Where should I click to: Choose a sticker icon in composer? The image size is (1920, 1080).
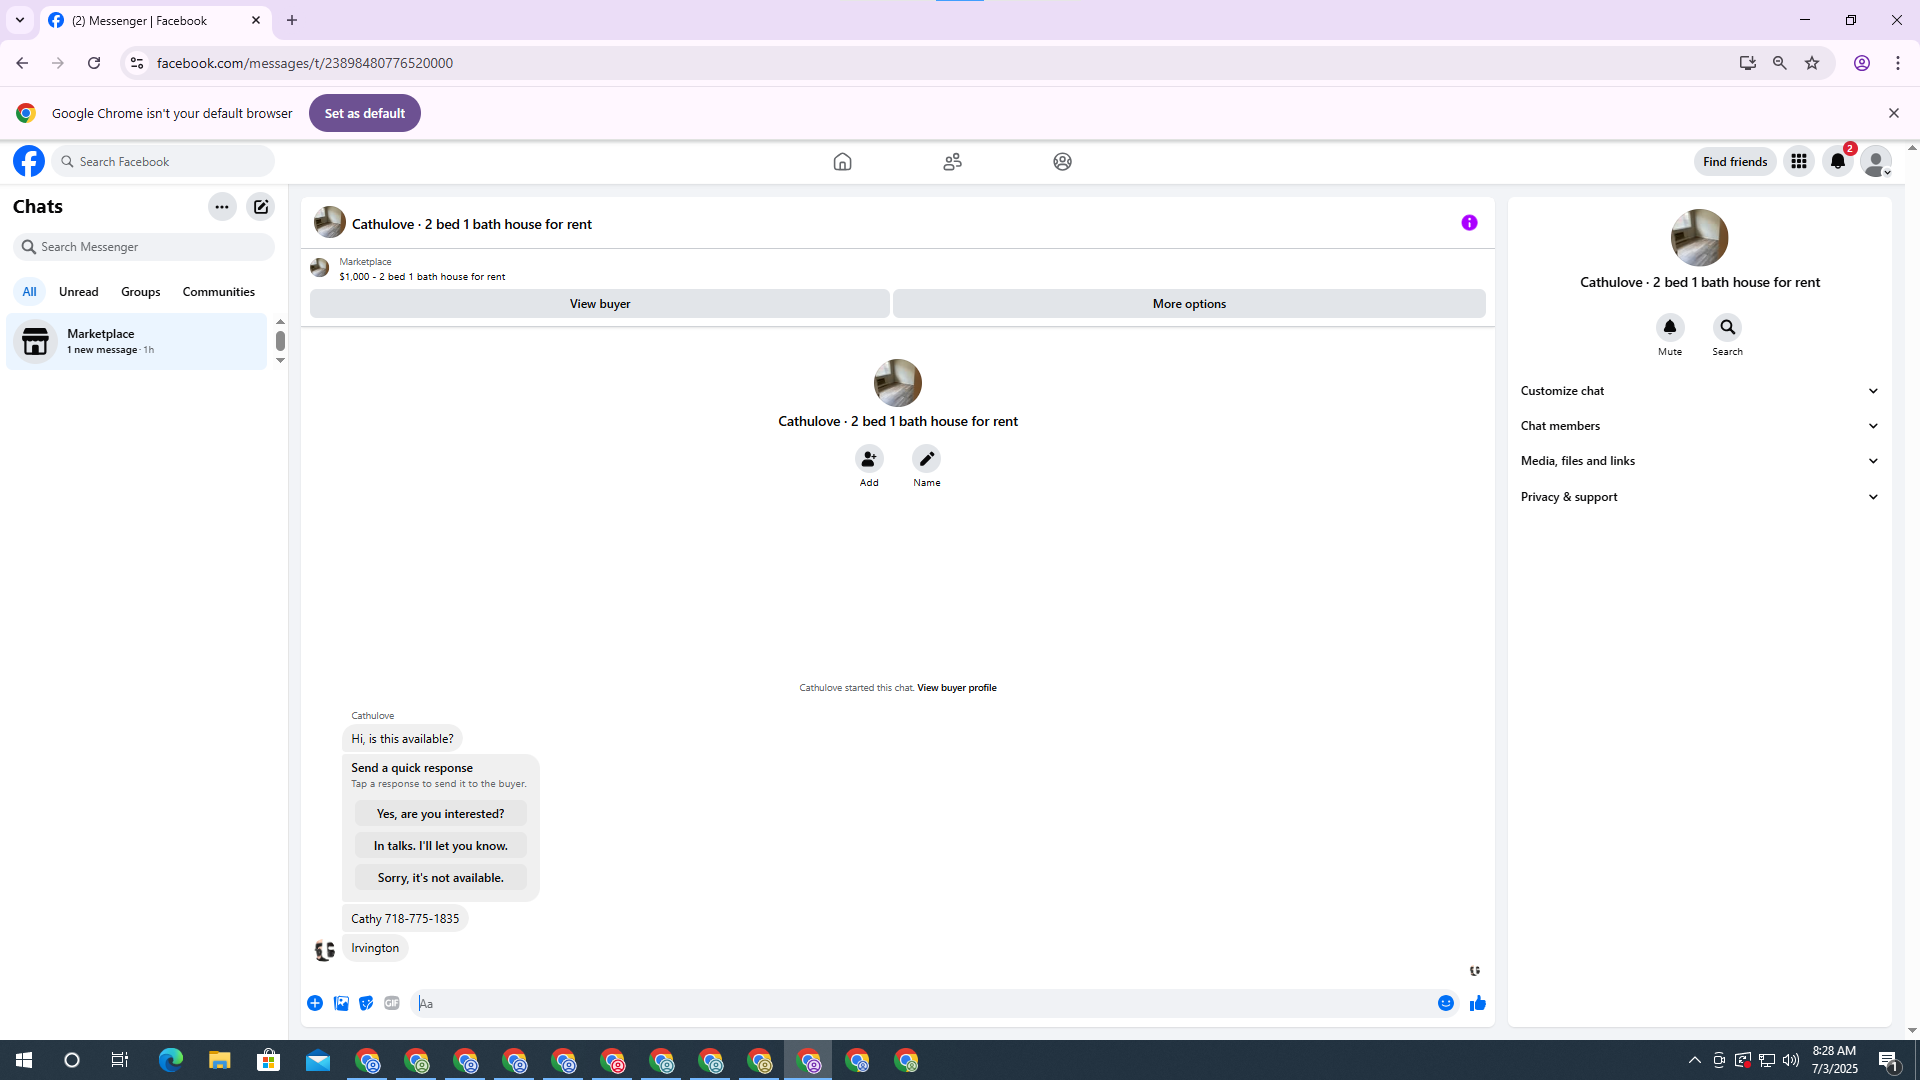coord(366,1003)
